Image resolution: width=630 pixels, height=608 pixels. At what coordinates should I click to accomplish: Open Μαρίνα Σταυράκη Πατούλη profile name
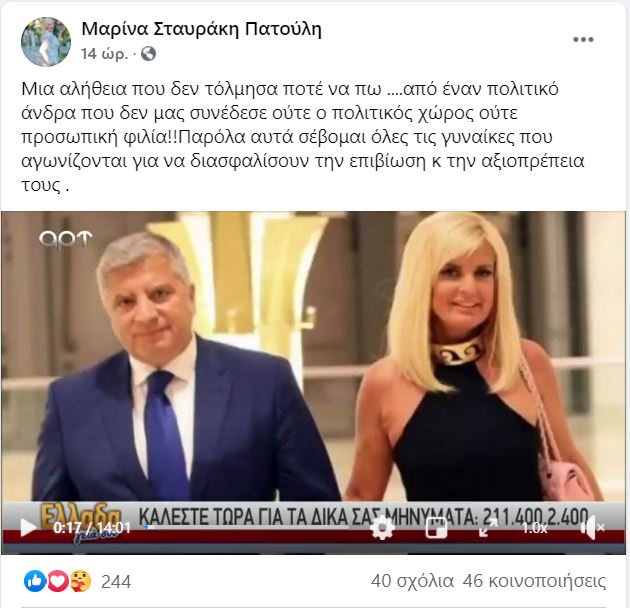click(201, 29)
